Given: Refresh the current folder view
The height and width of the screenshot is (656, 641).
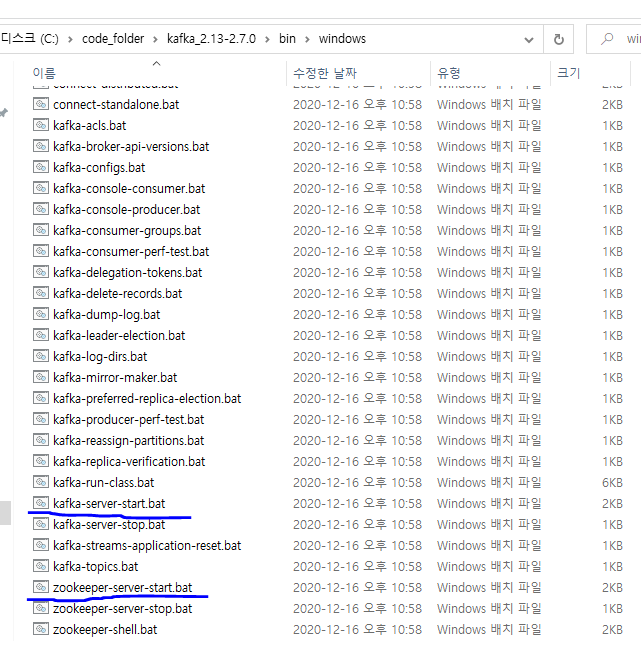Looking at the screenshot, I should [x=559, y=39].
